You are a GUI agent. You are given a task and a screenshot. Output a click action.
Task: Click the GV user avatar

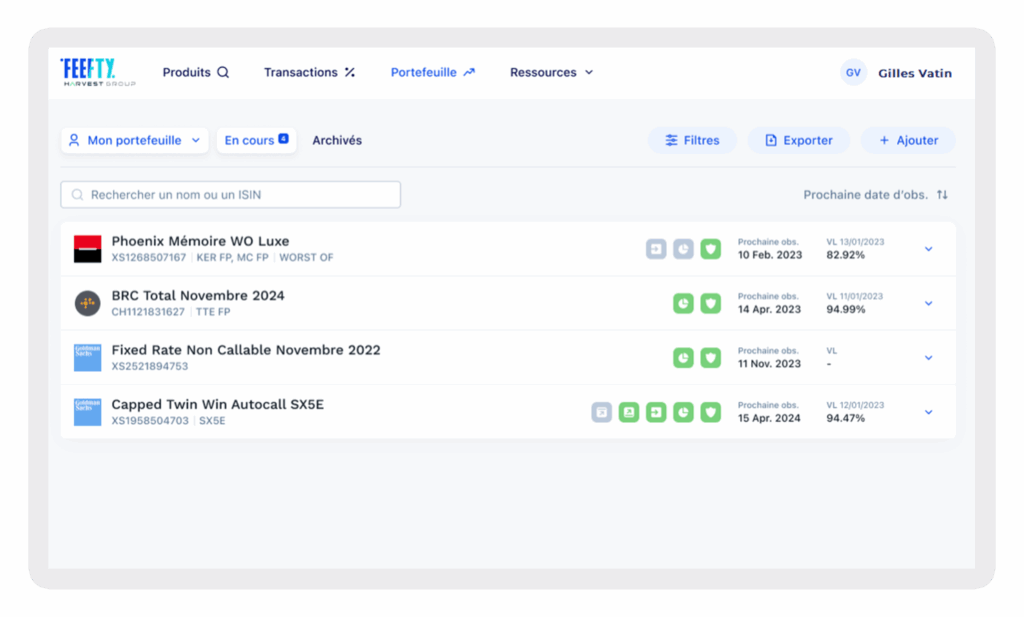click(853, 73)
